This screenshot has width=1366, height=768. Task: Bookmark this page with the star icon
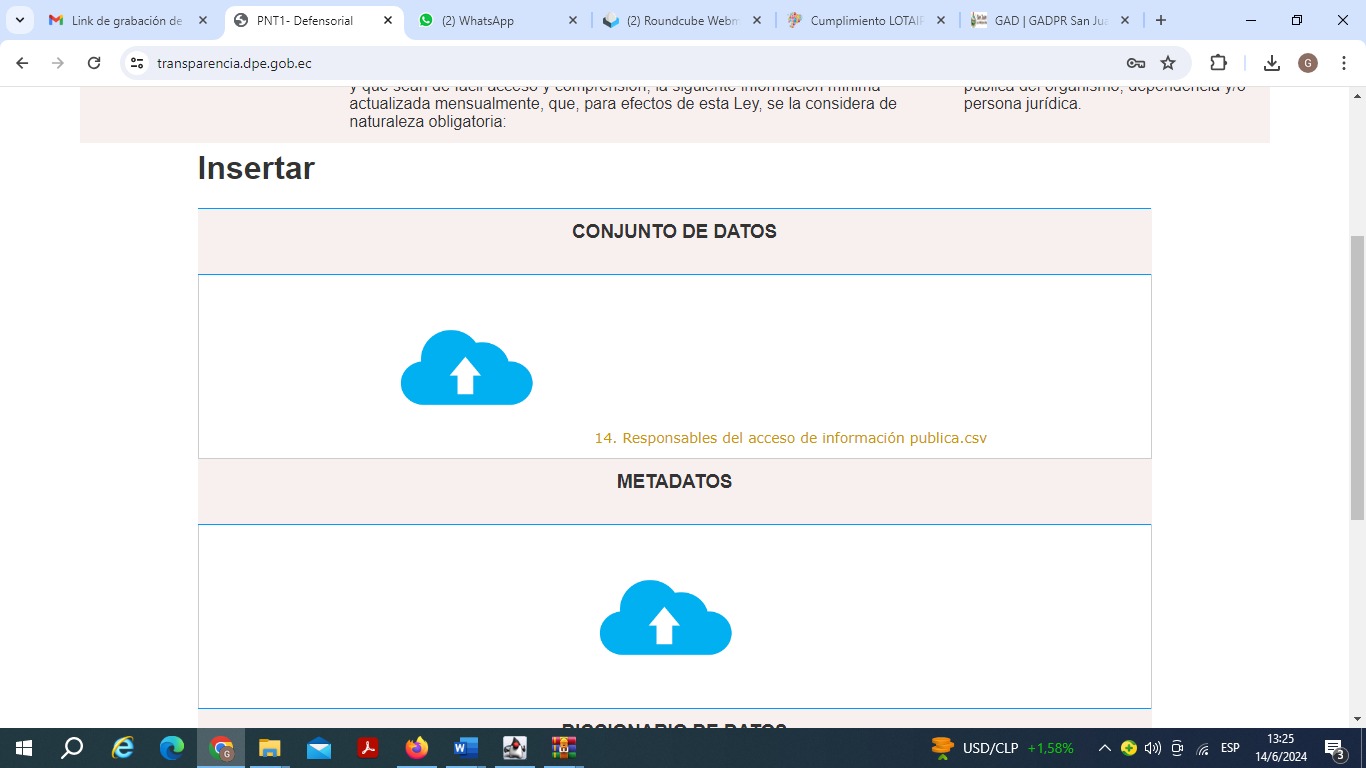click(1168, 63)
